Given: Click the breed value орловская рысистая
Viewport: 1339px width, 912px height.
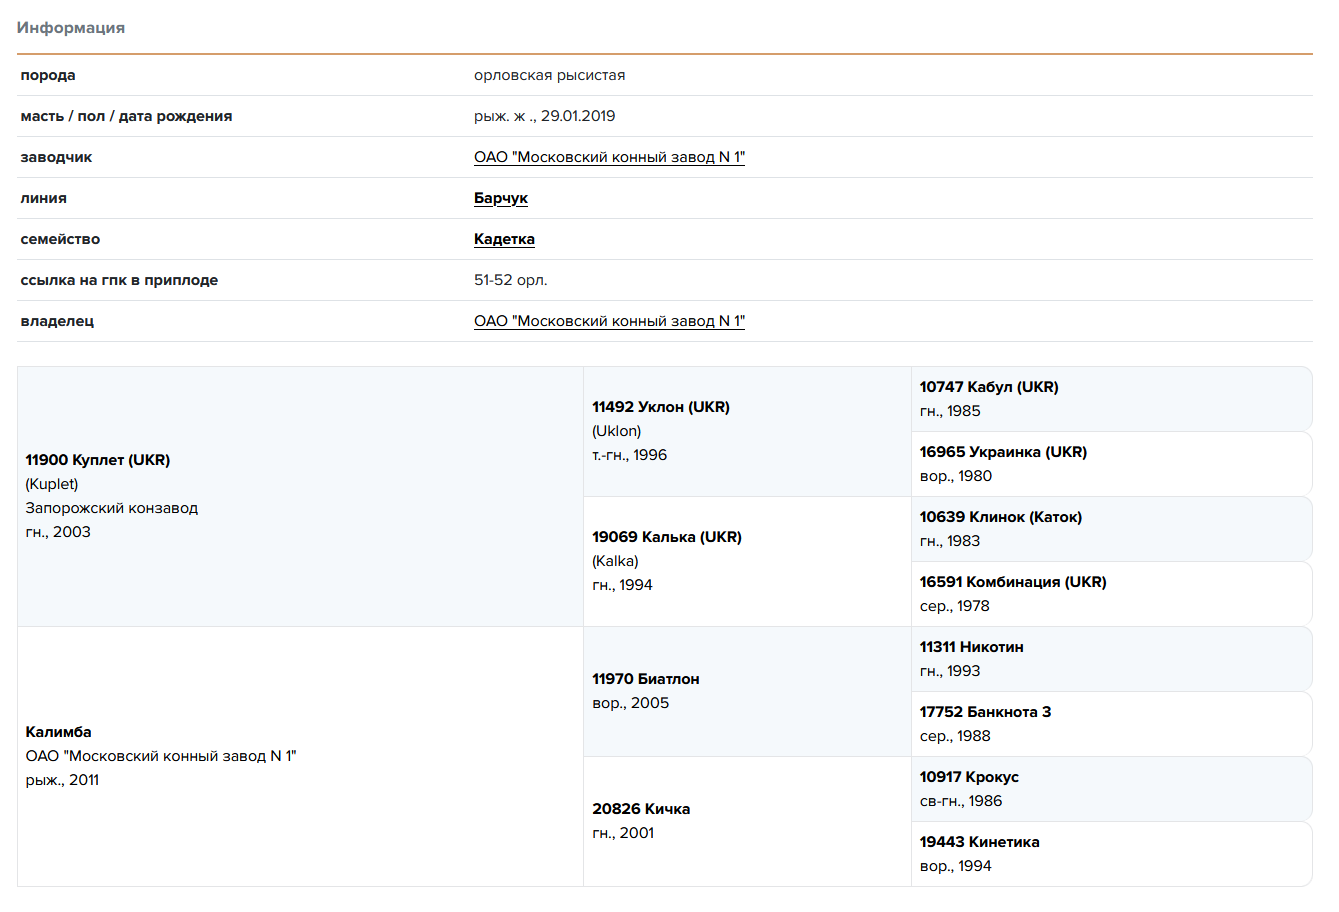Looking at the screenshot, I should pos(549,75).
